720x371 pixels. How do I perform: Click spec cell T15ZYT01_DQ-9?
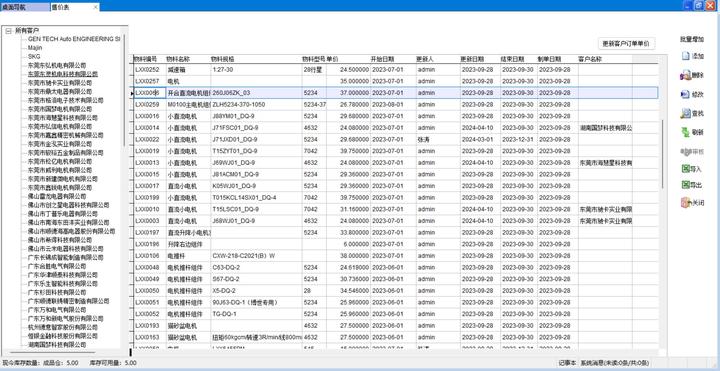256,151
